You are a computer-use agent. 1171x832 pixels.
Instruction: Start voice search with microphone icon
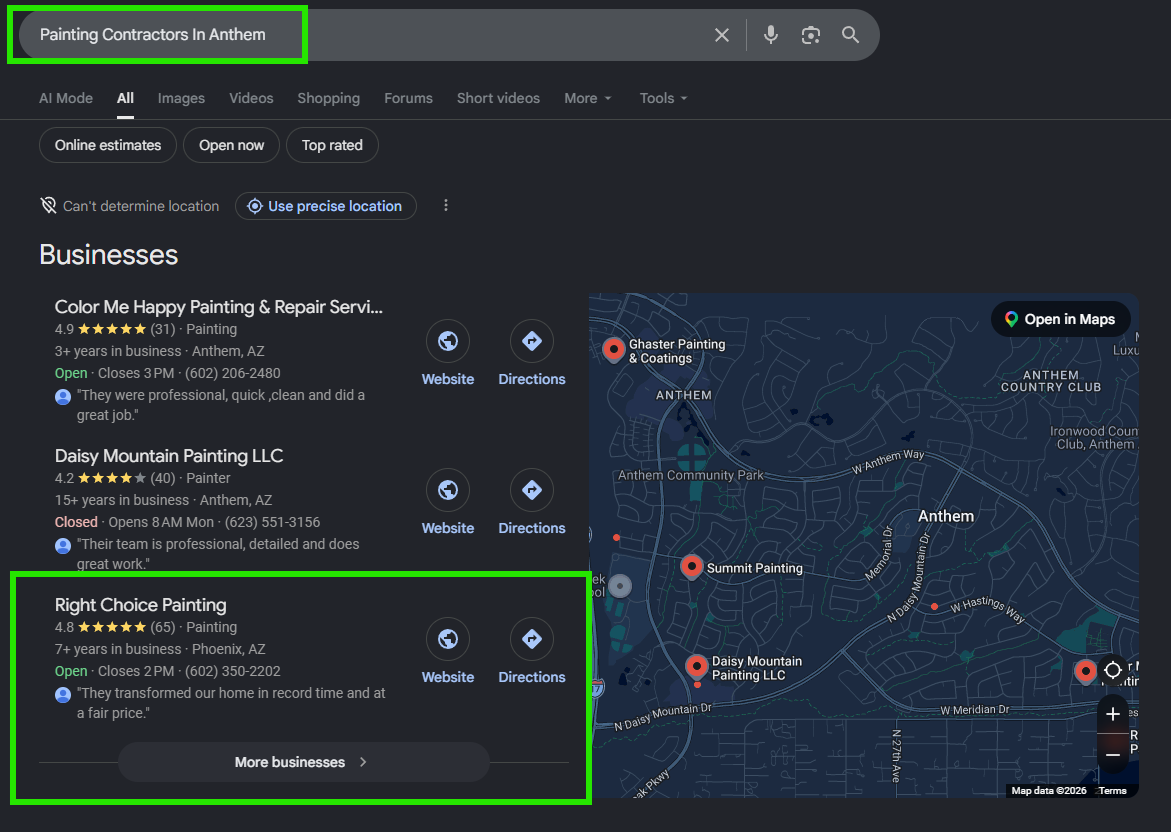(x=771, y=35)
